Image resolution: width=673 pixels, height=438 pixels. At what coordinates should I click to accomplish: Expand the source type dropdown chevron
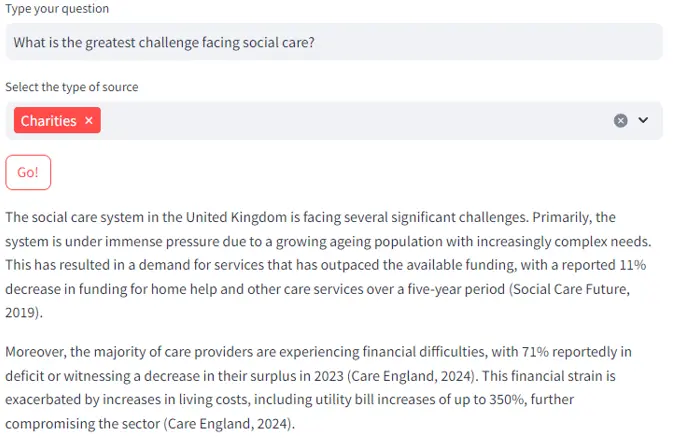pyautogui.click(x=643, y=121)
